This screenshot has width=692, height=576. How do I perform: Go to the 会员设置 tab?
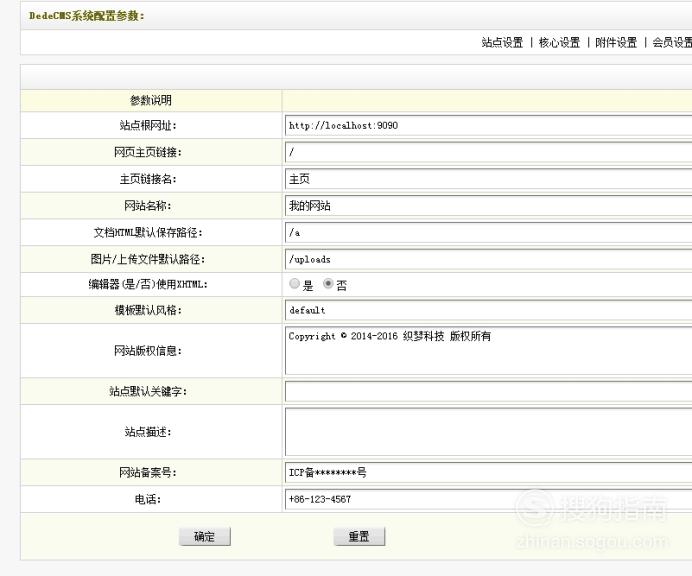point(672,42)
